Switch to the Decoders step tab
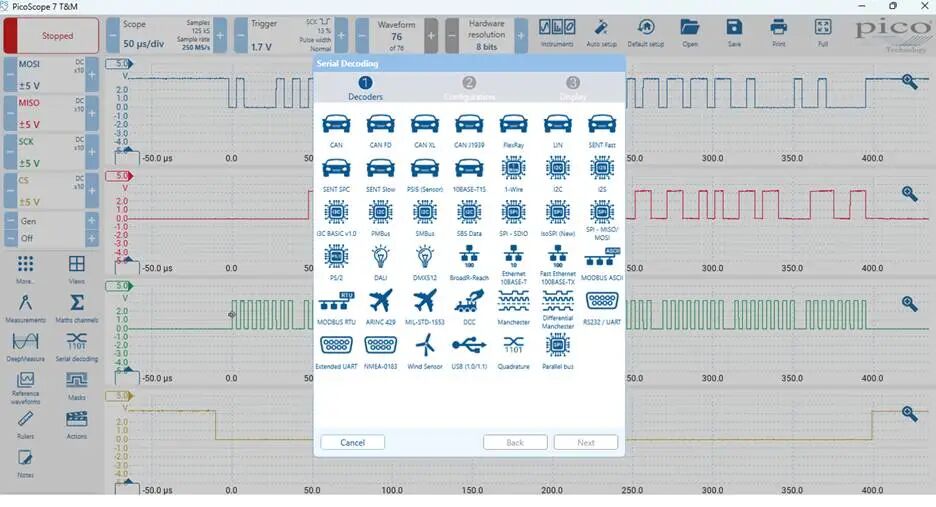Viewport: 936px width, 507px height. (365, 88)
